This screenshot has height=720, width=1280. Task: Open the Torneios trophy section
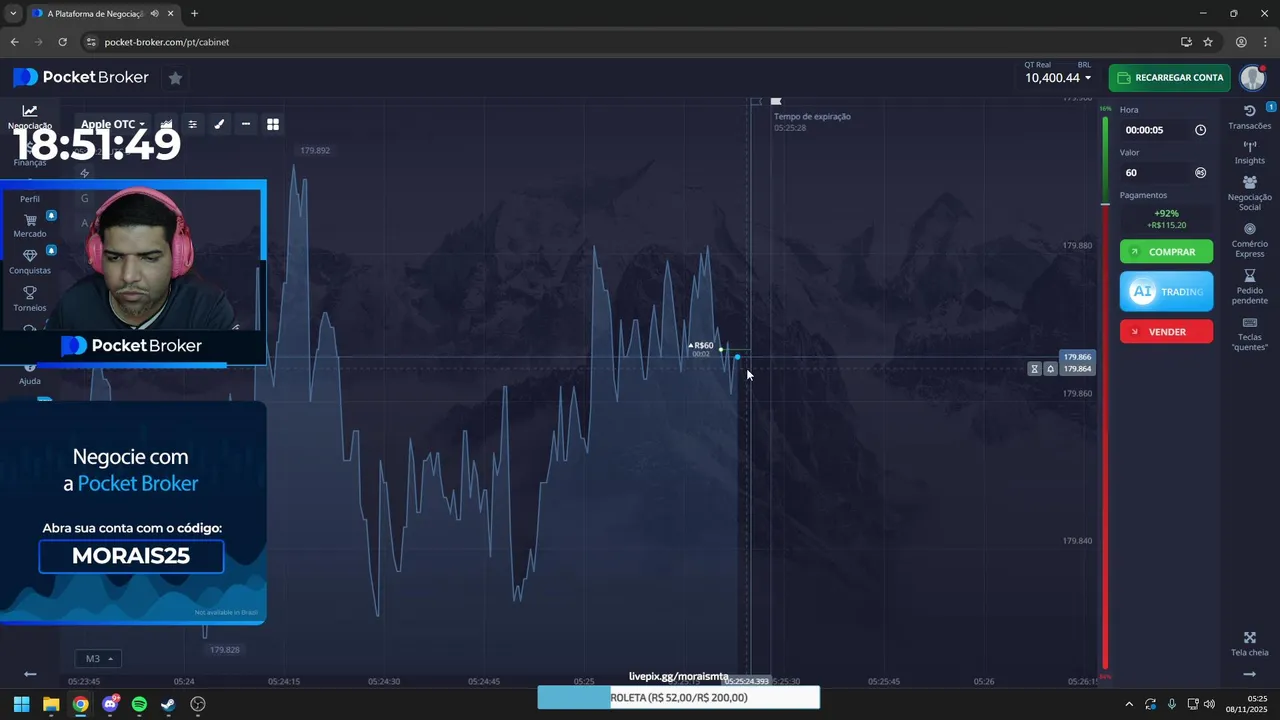coord(30,299)
